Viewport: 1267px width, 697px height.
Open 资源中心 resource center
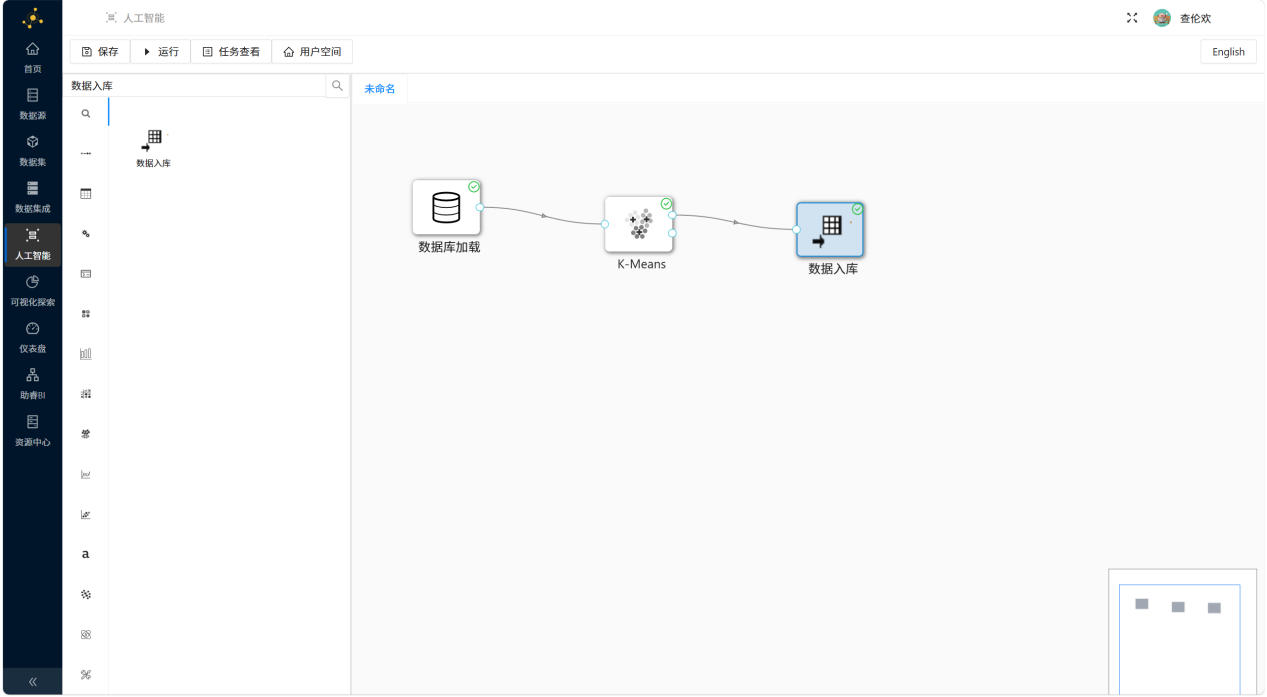(32, 430)
